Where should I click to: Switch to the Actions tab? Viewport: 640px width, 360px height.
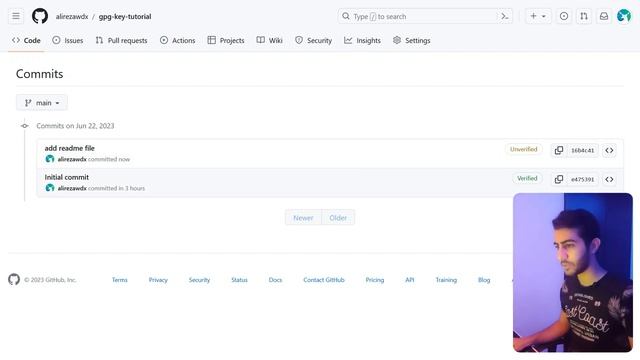178,40
